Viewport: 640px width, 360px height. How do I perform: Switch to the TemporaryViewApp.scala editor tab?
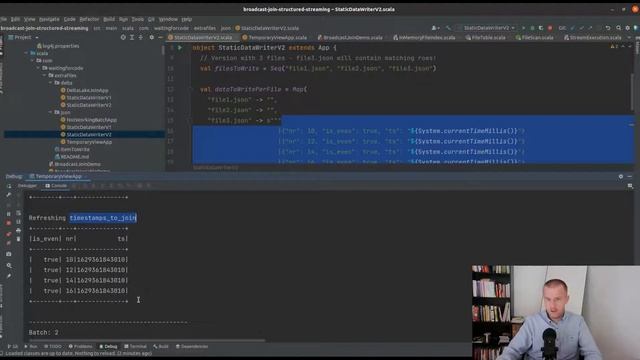click(275, 38)
